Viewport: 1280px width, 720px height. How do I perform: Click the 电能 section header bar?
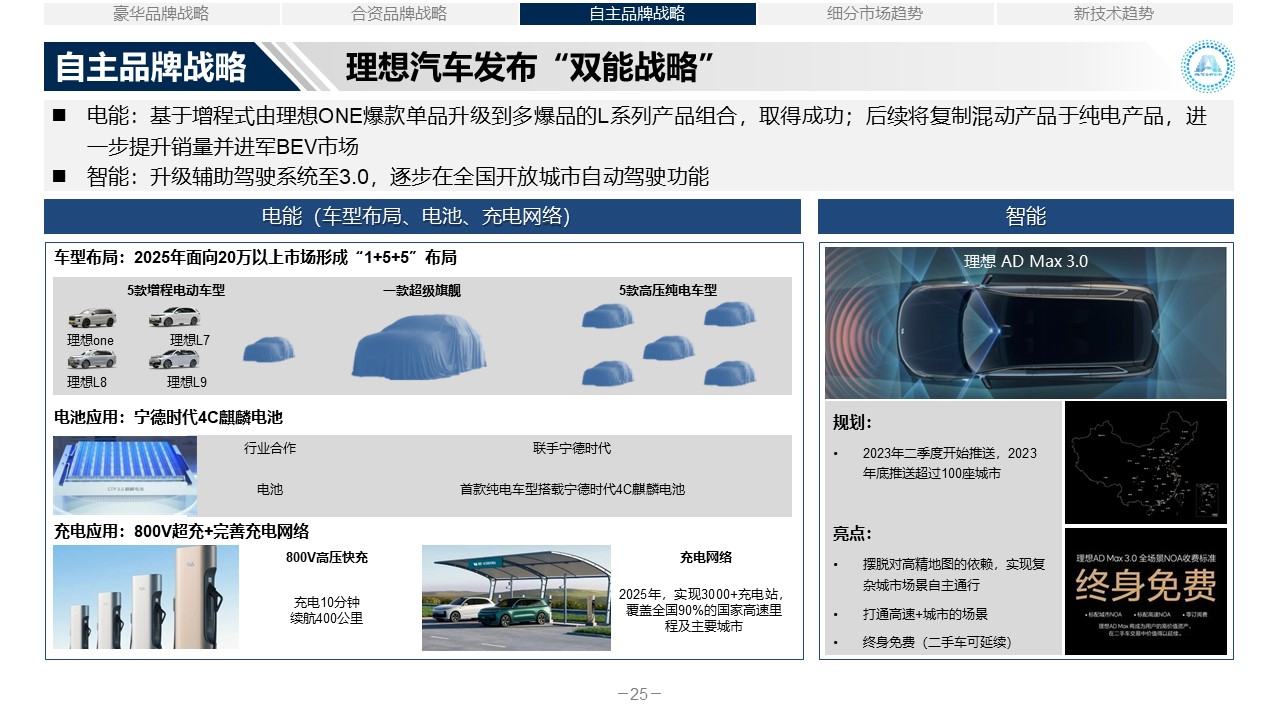point(423,217)
